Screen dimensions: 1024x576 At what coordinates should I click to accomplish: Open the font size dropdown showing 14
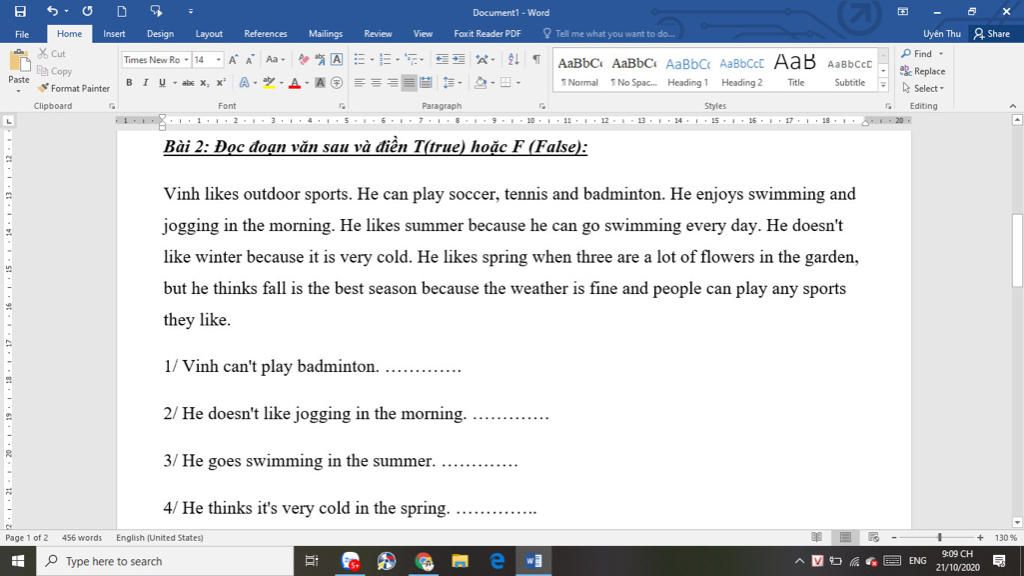208,59
